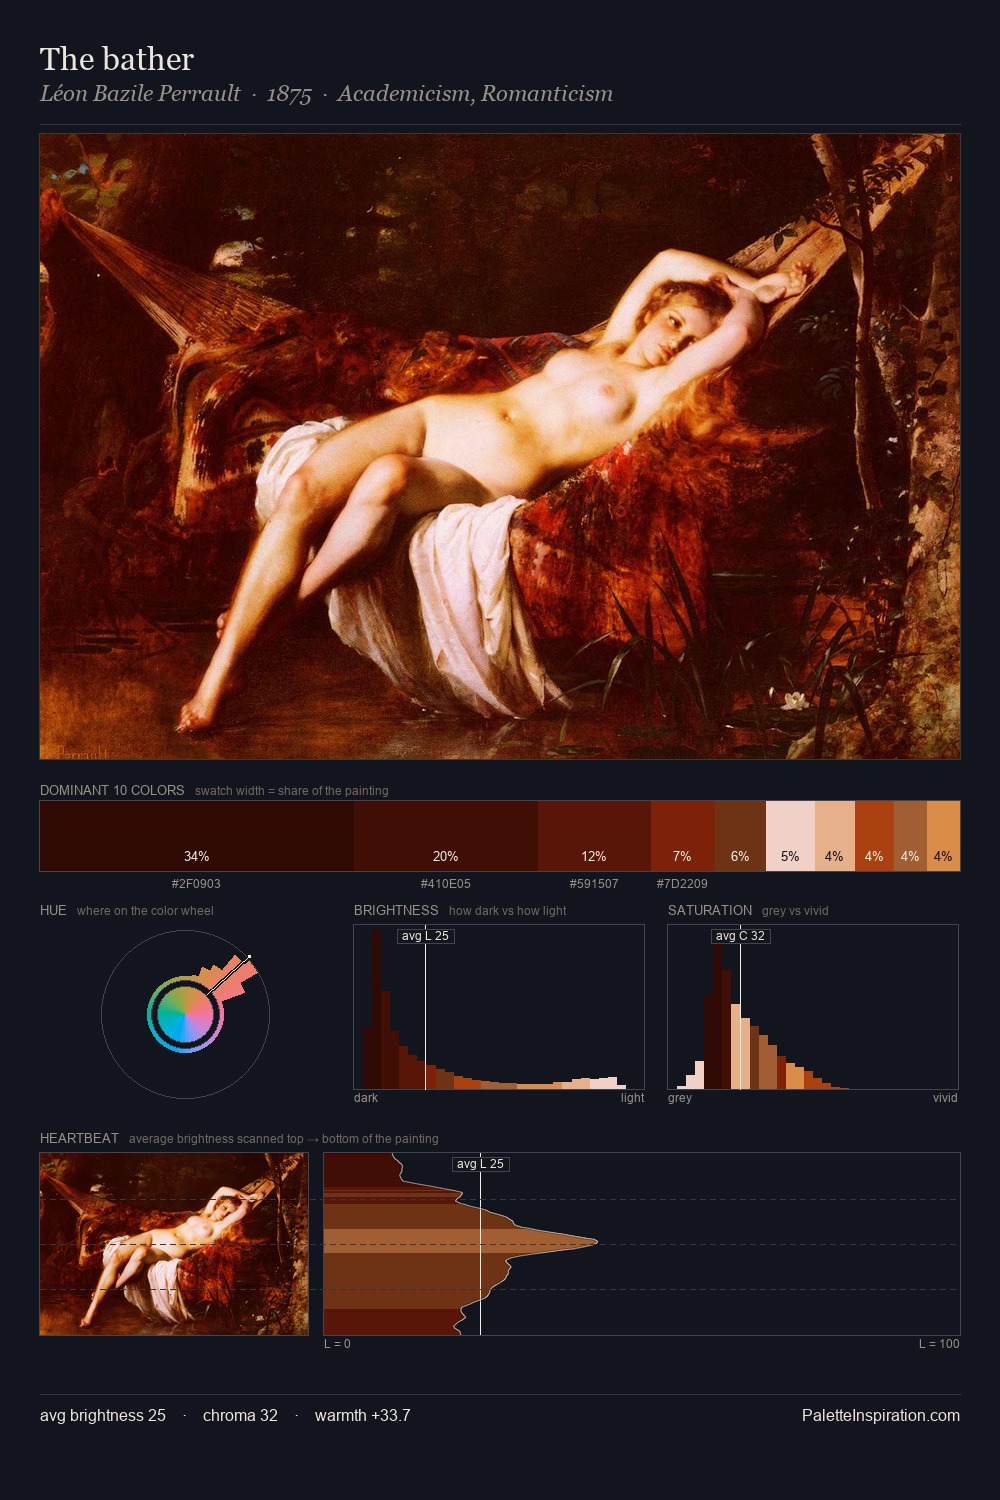1000x1500 pixels.
Task: Click "vivid" axis label under saturation
Action: coord(945,1098)
